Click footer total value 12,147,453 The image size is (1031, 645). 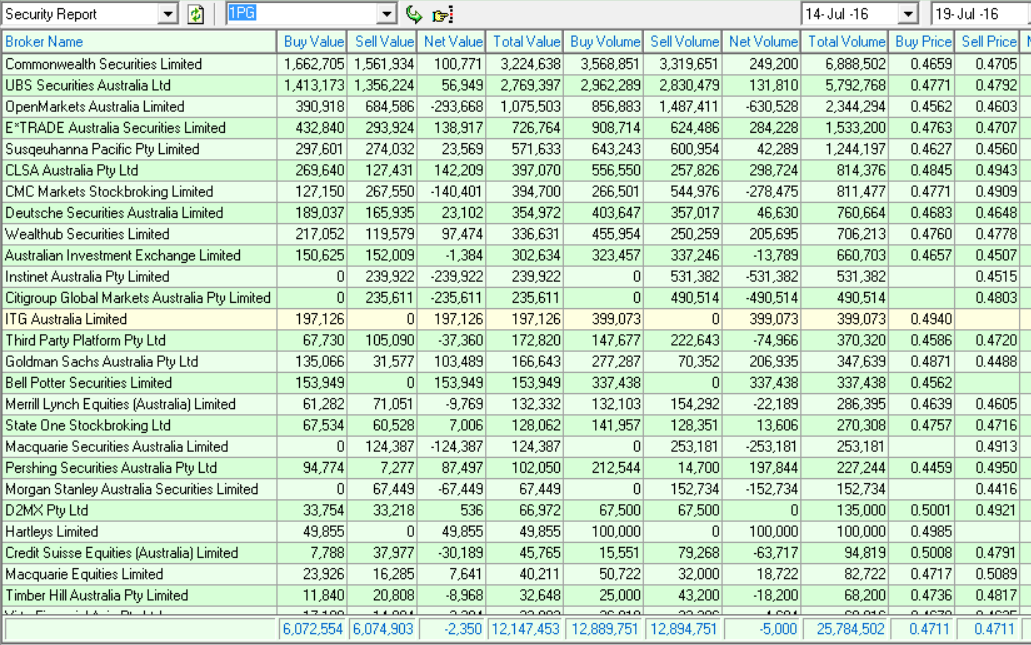coord(525,629)
